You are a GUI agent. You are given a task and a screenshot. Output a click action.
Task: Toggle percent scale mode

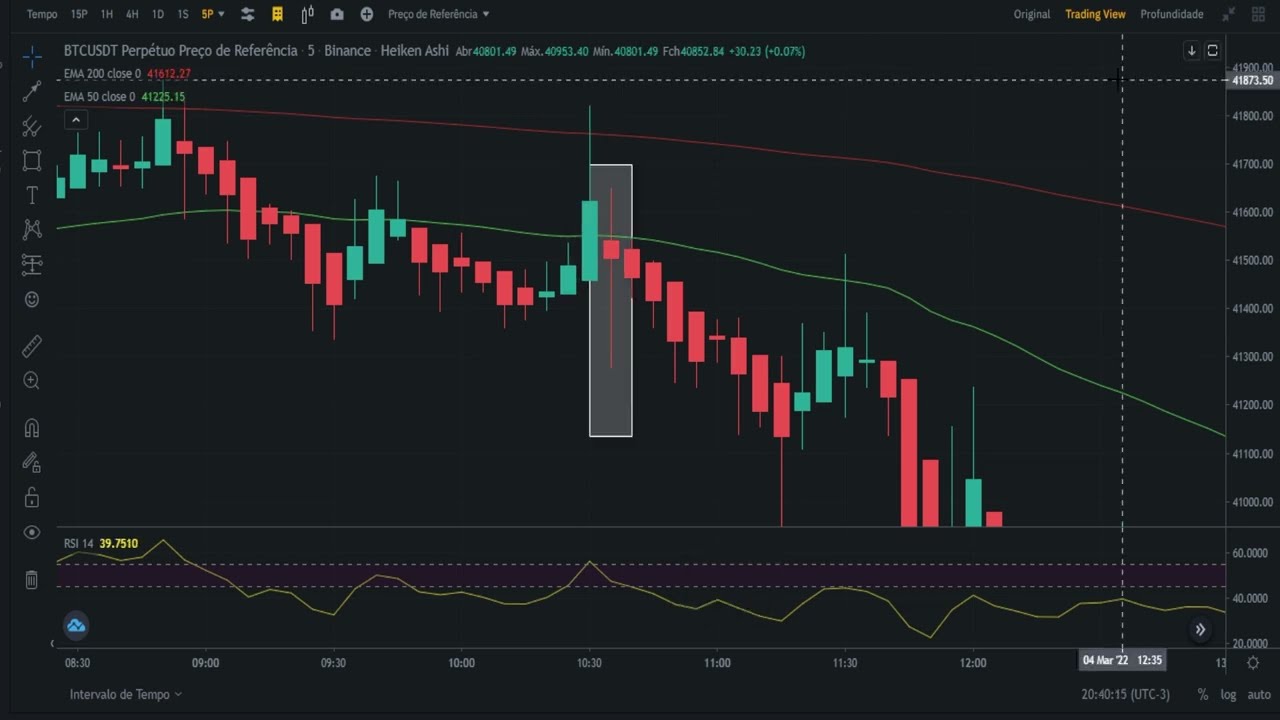coord(1203,694)
